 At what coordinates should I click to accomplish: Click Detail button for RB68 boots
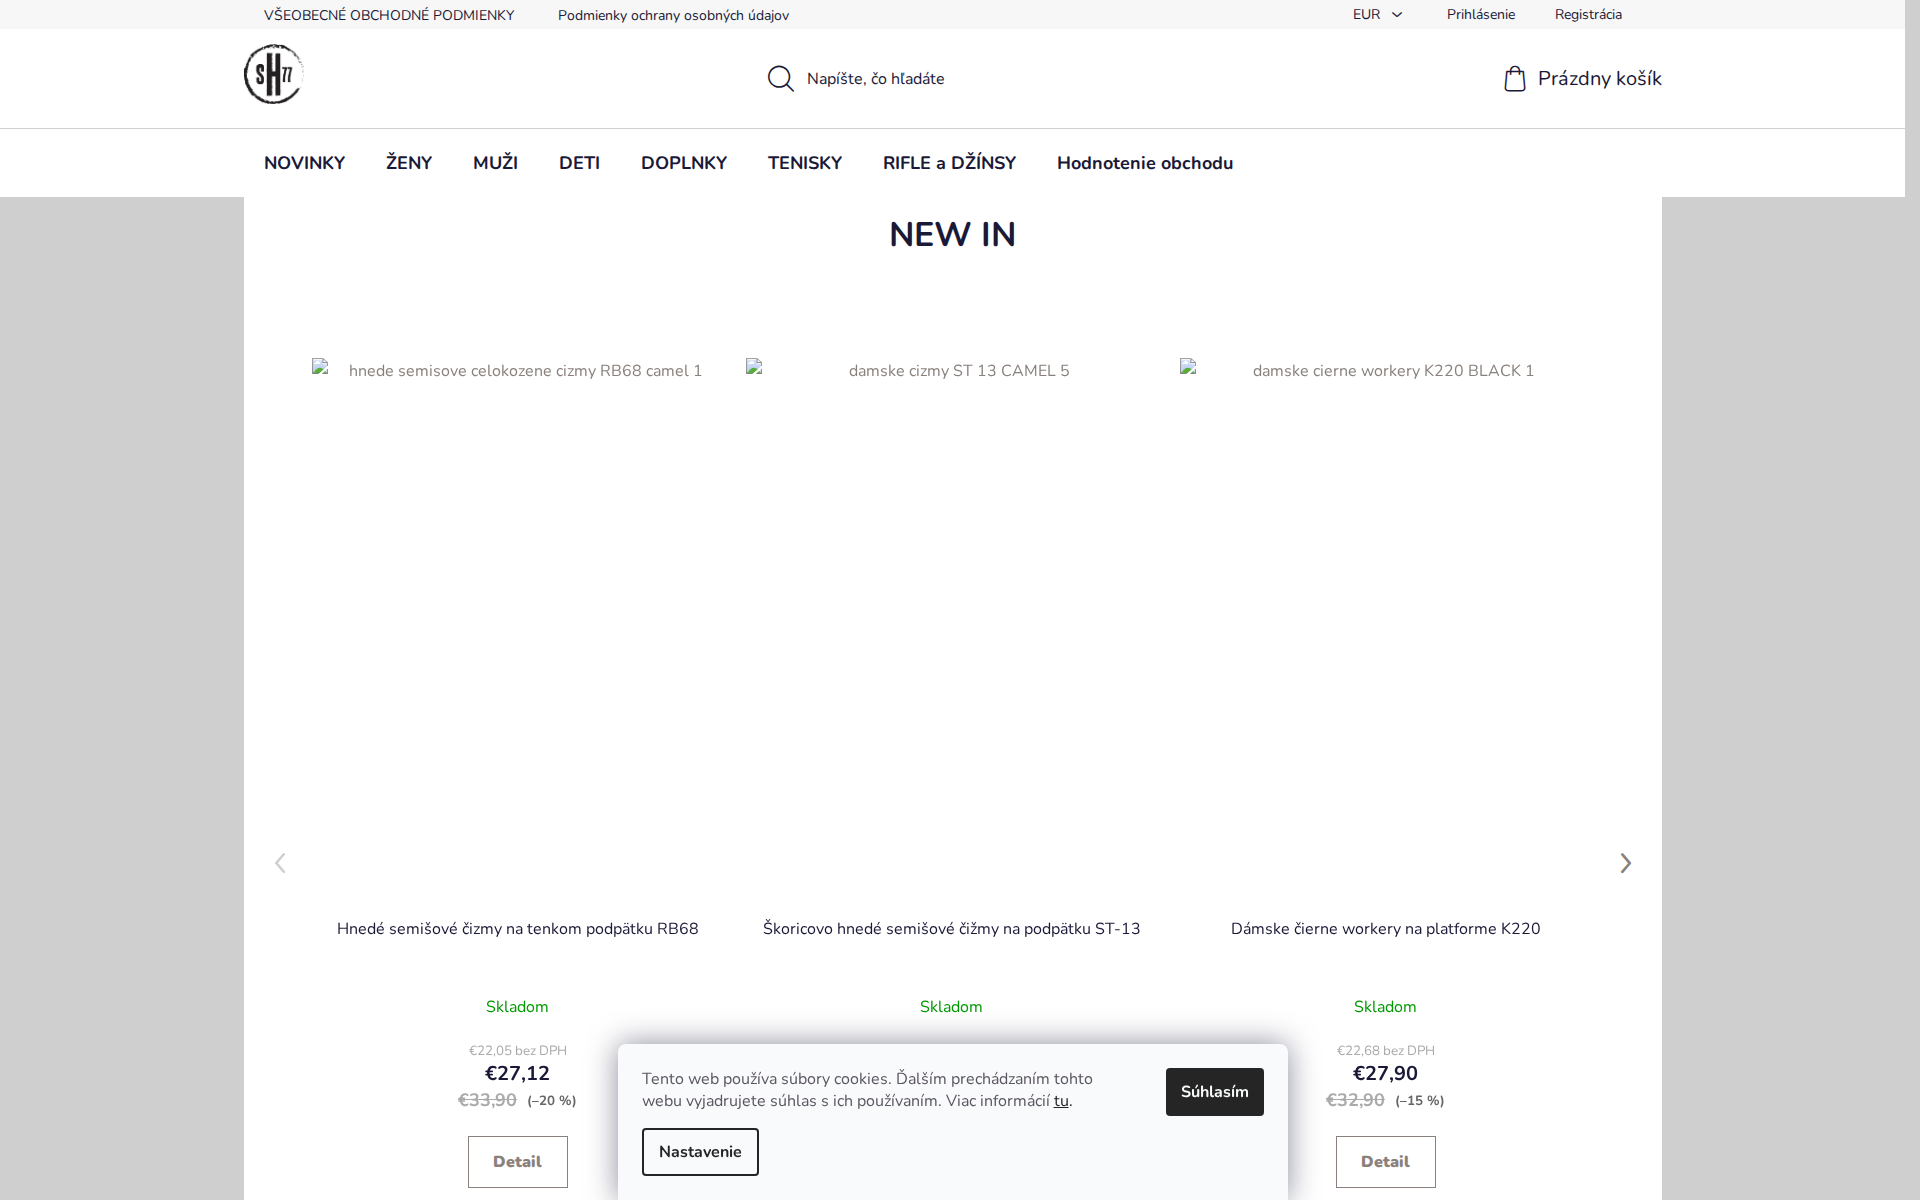[x=517, y=1162]
